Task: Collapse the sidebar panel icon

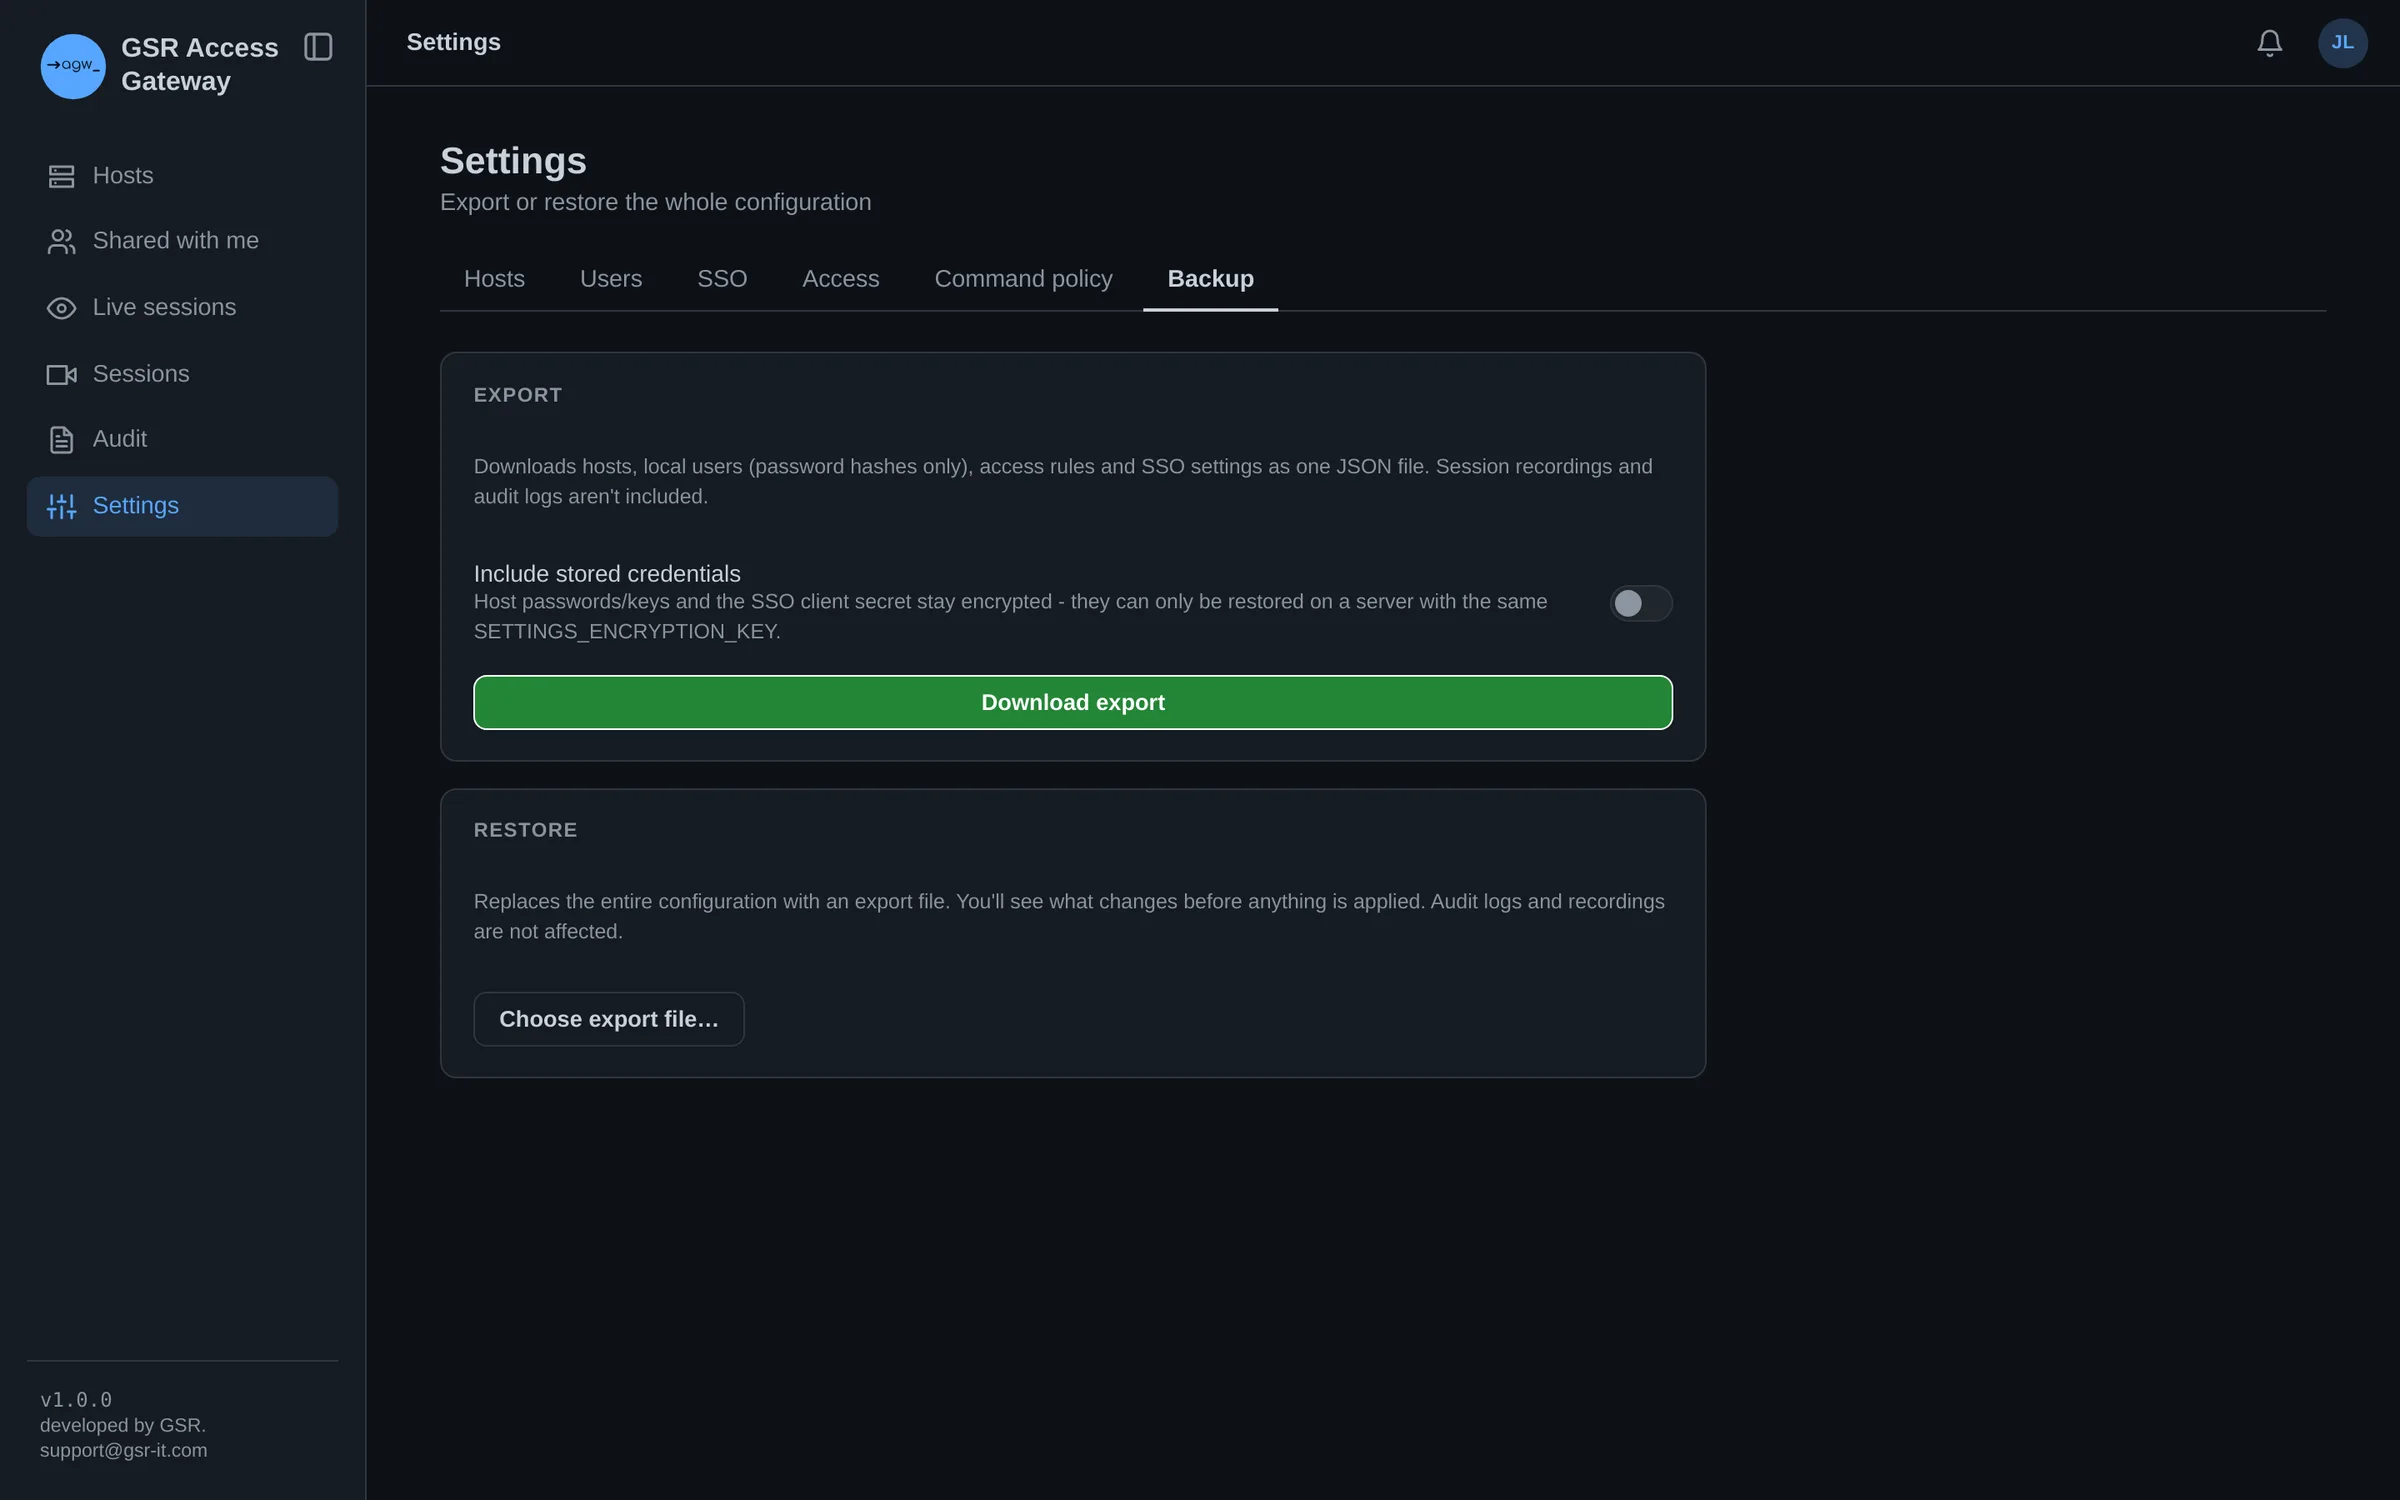Action: 318,47
